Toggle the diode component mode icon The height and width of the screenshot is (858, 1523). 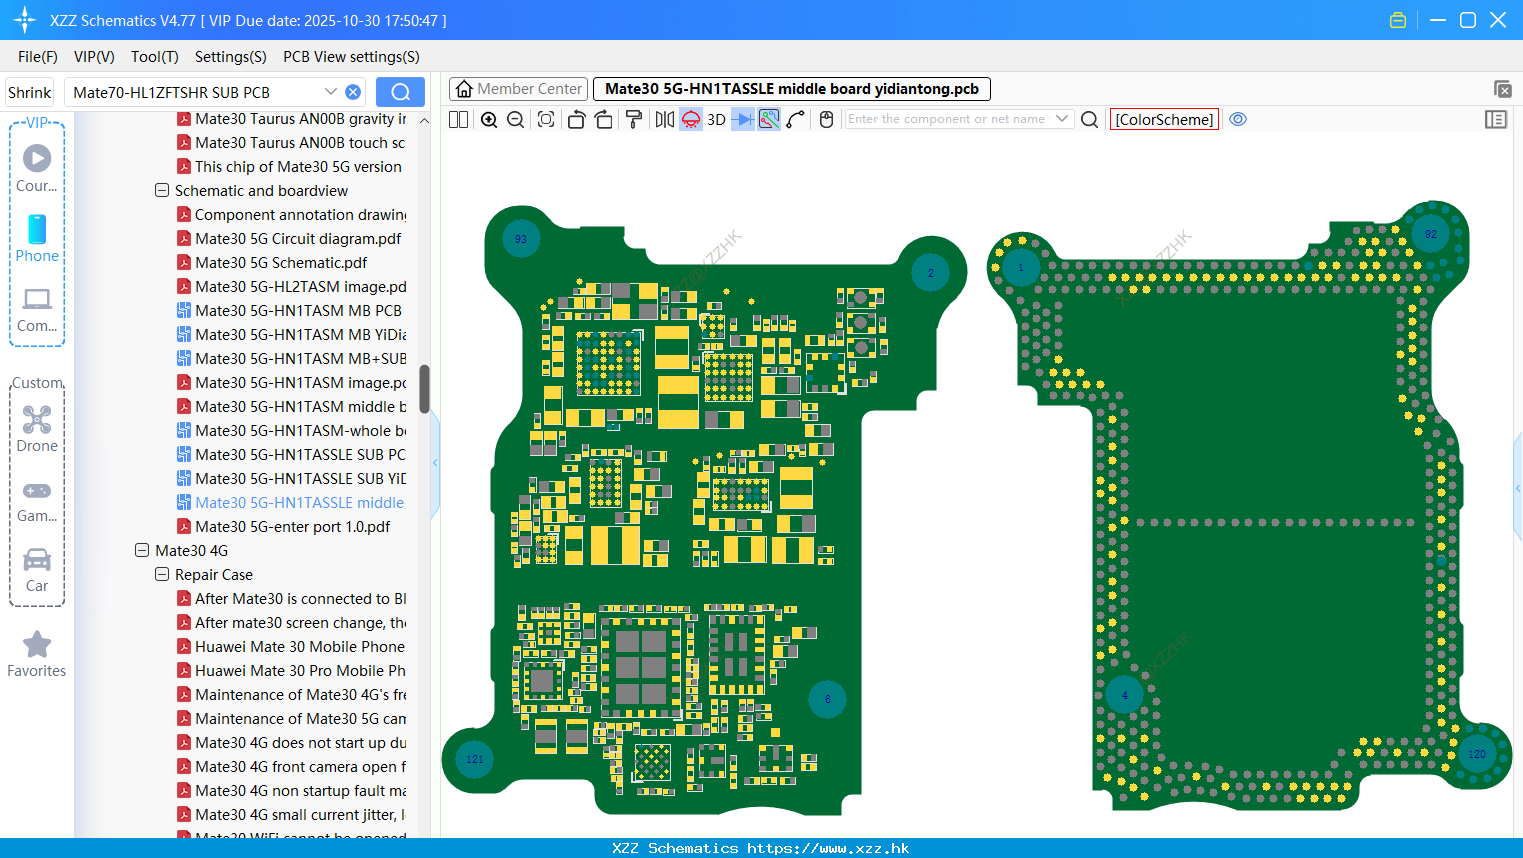[x=743, y=120]
